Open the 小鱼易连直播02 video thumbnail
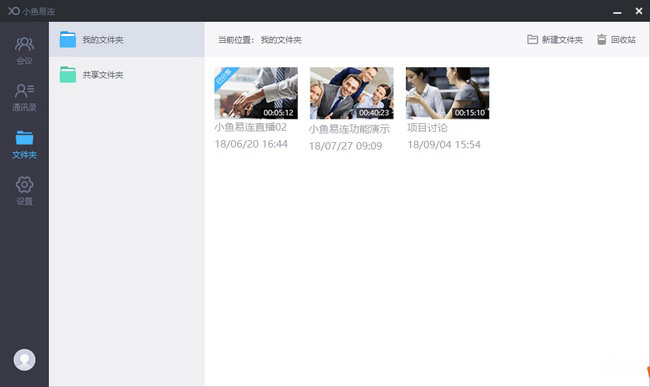Screen dimensions: 650x387 (256, 93)
